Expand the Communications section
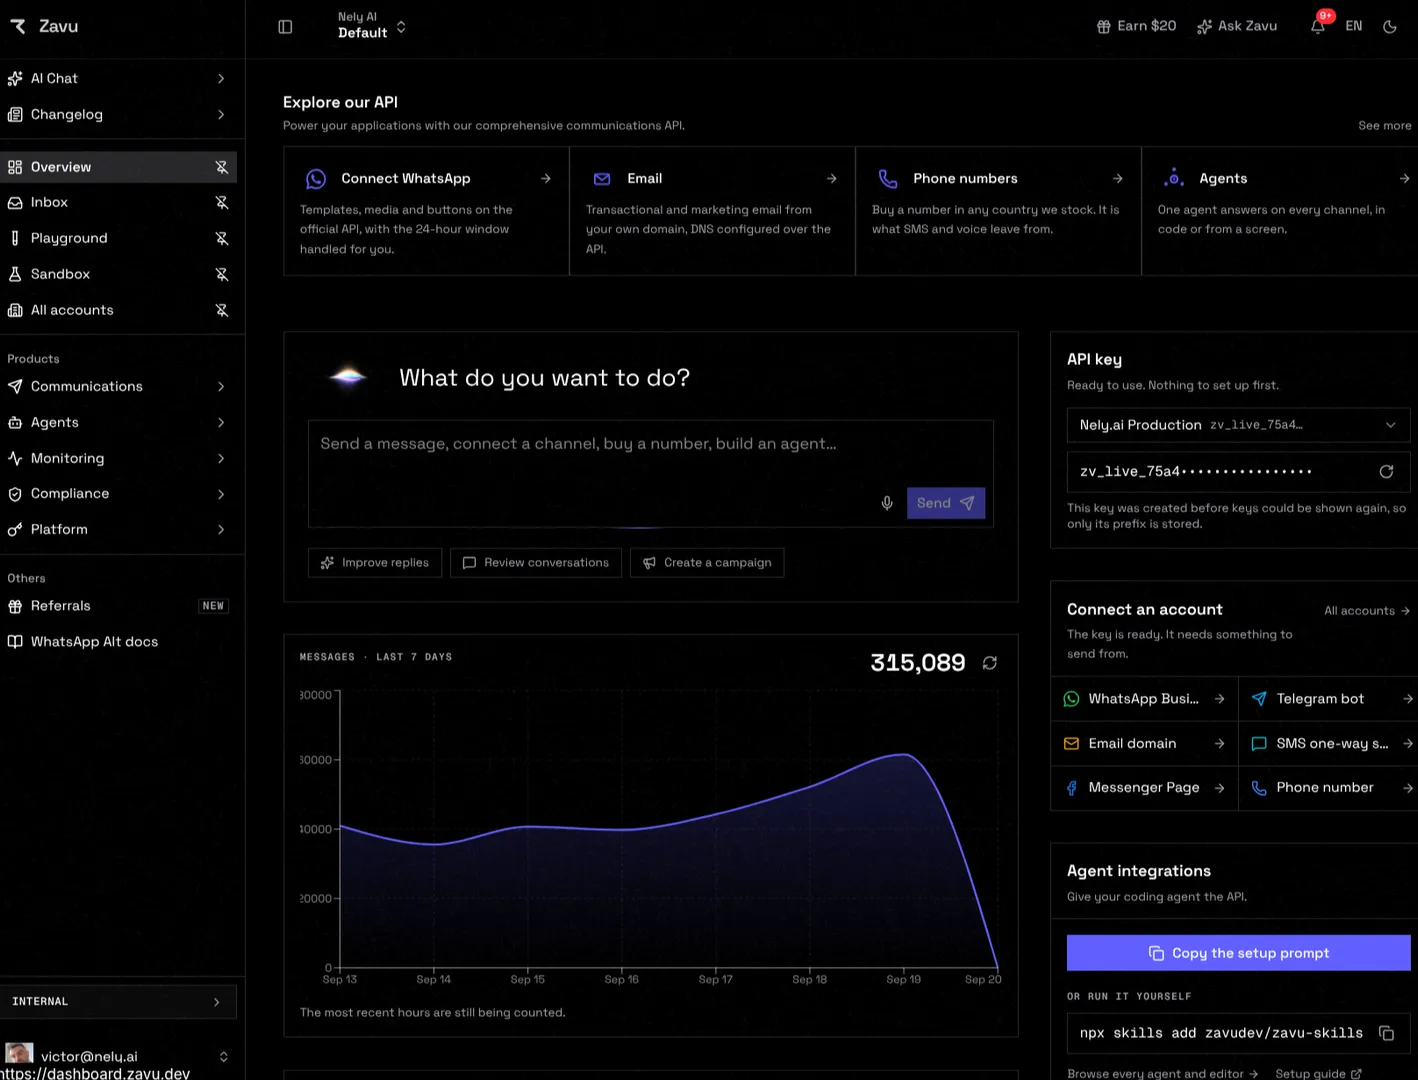1418x1080 pixels. click(x=118, y=387)
